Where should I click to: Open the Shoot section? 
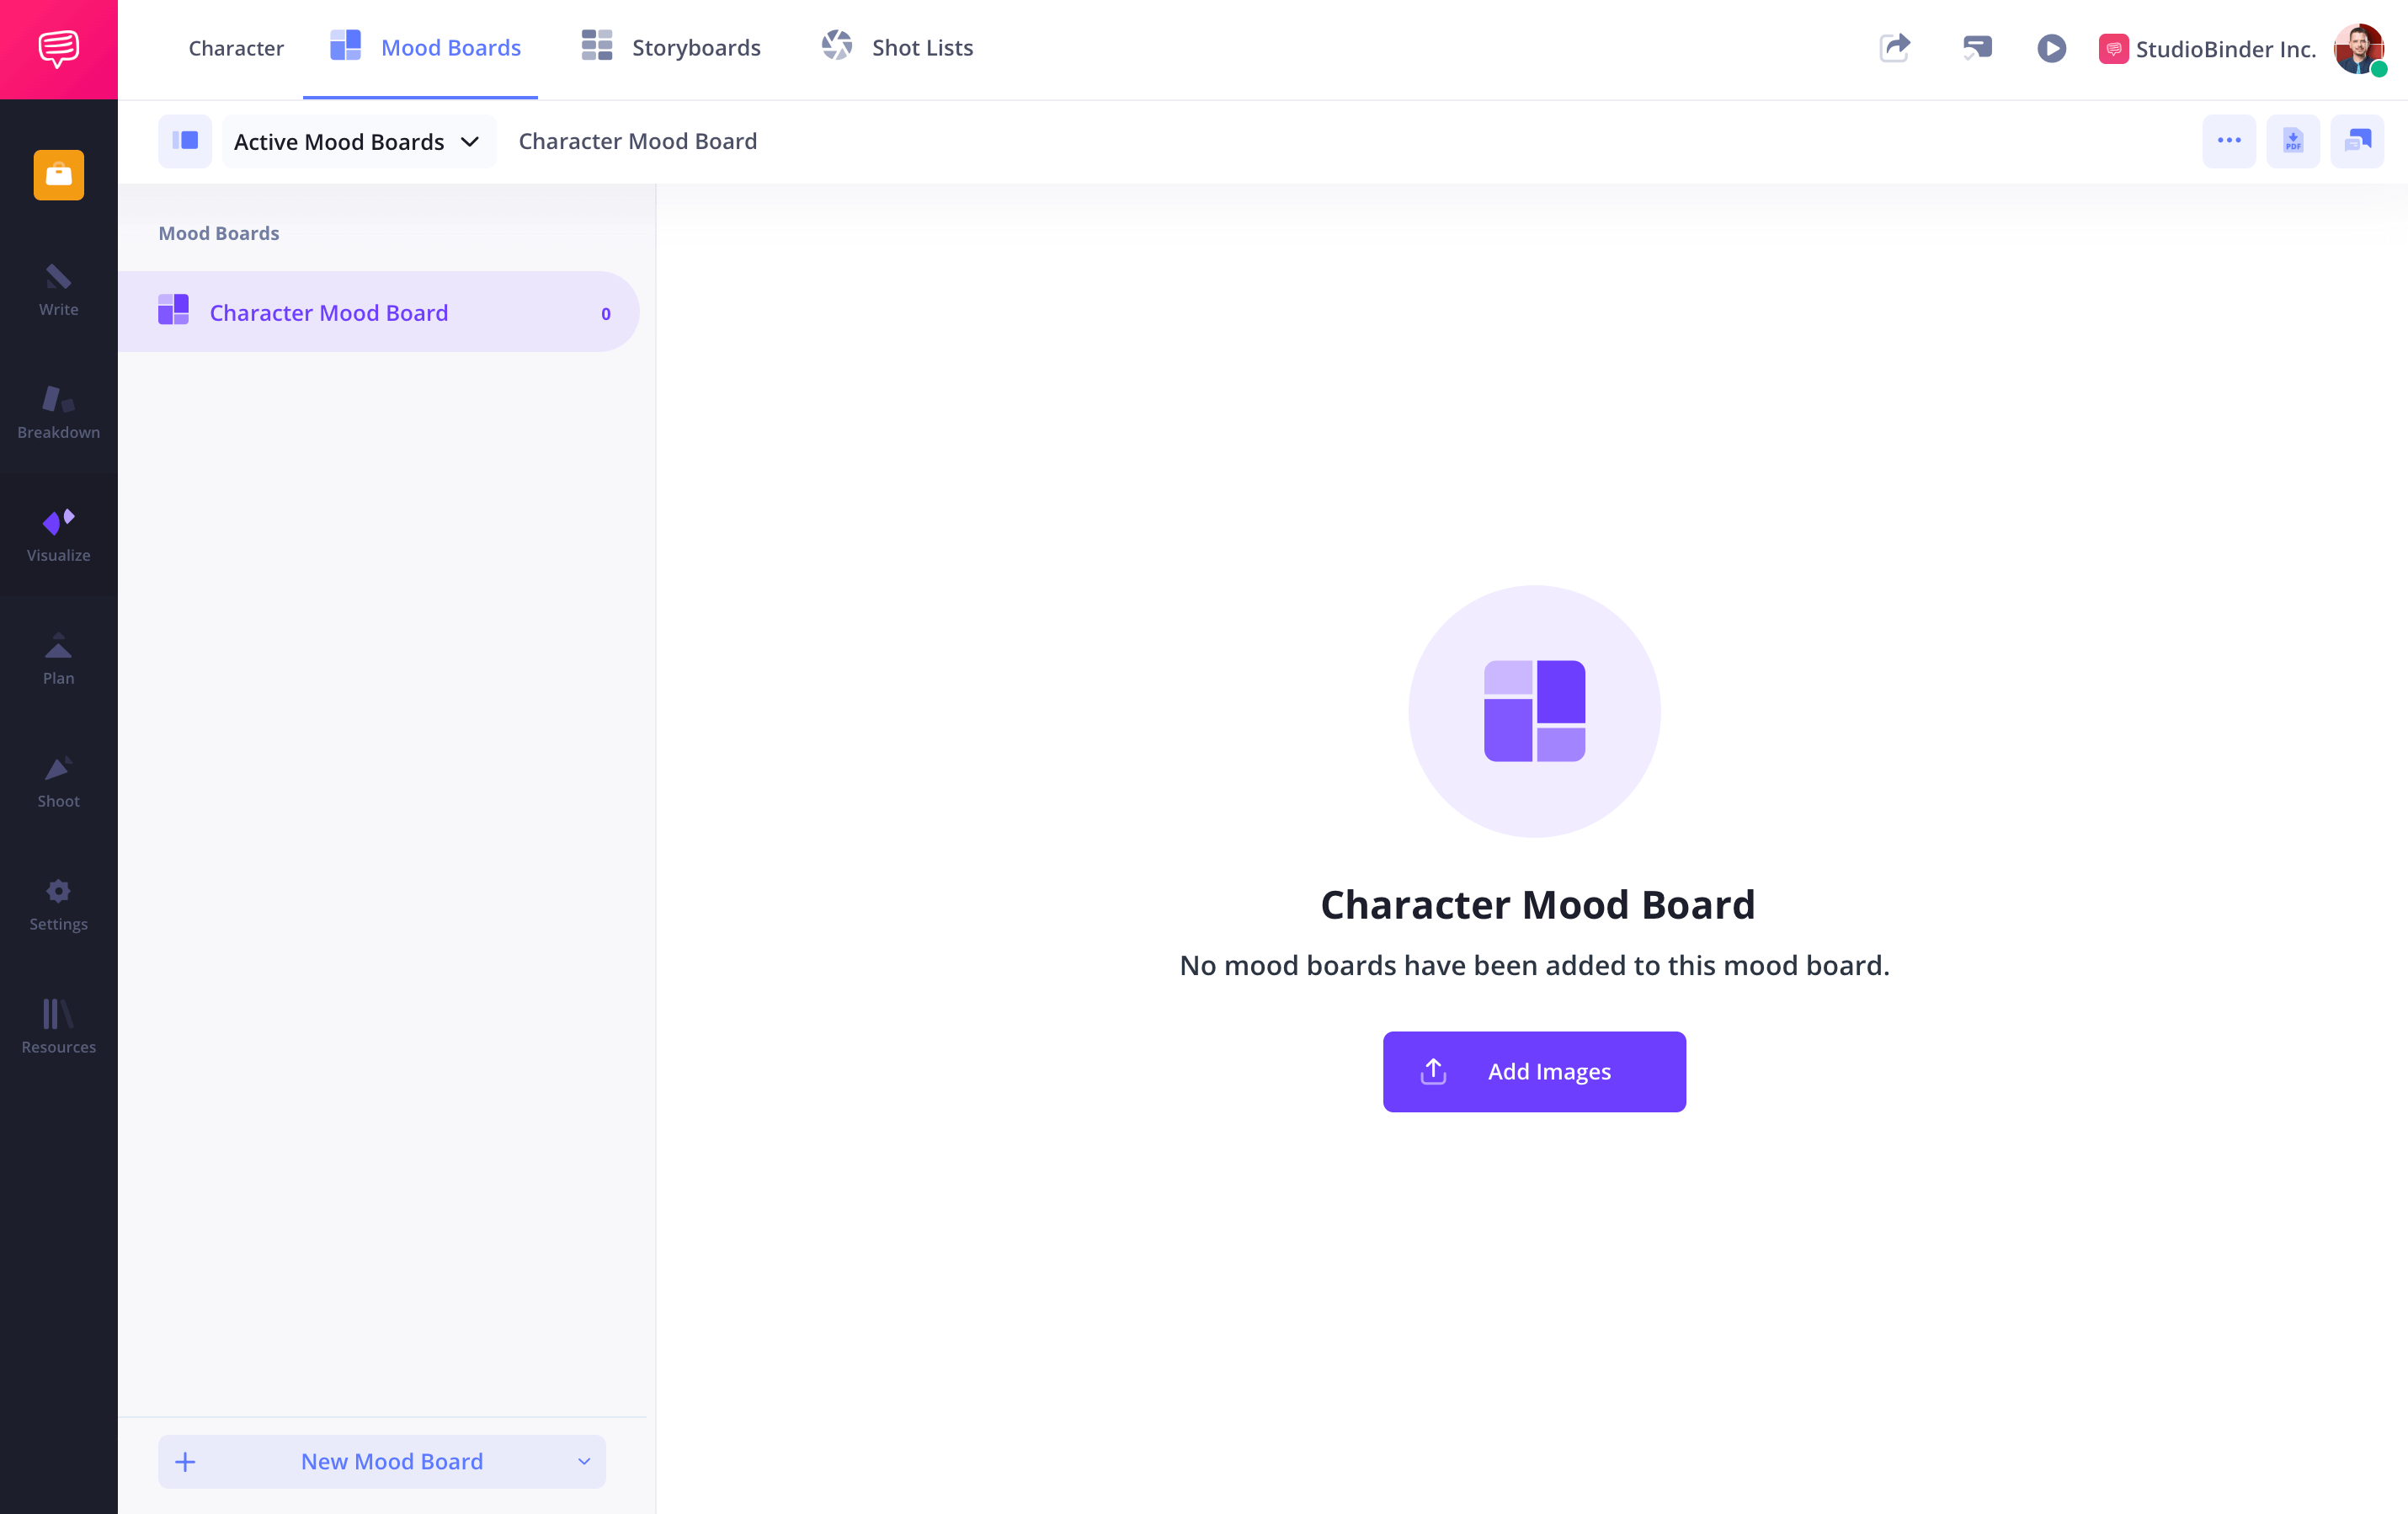57,780
